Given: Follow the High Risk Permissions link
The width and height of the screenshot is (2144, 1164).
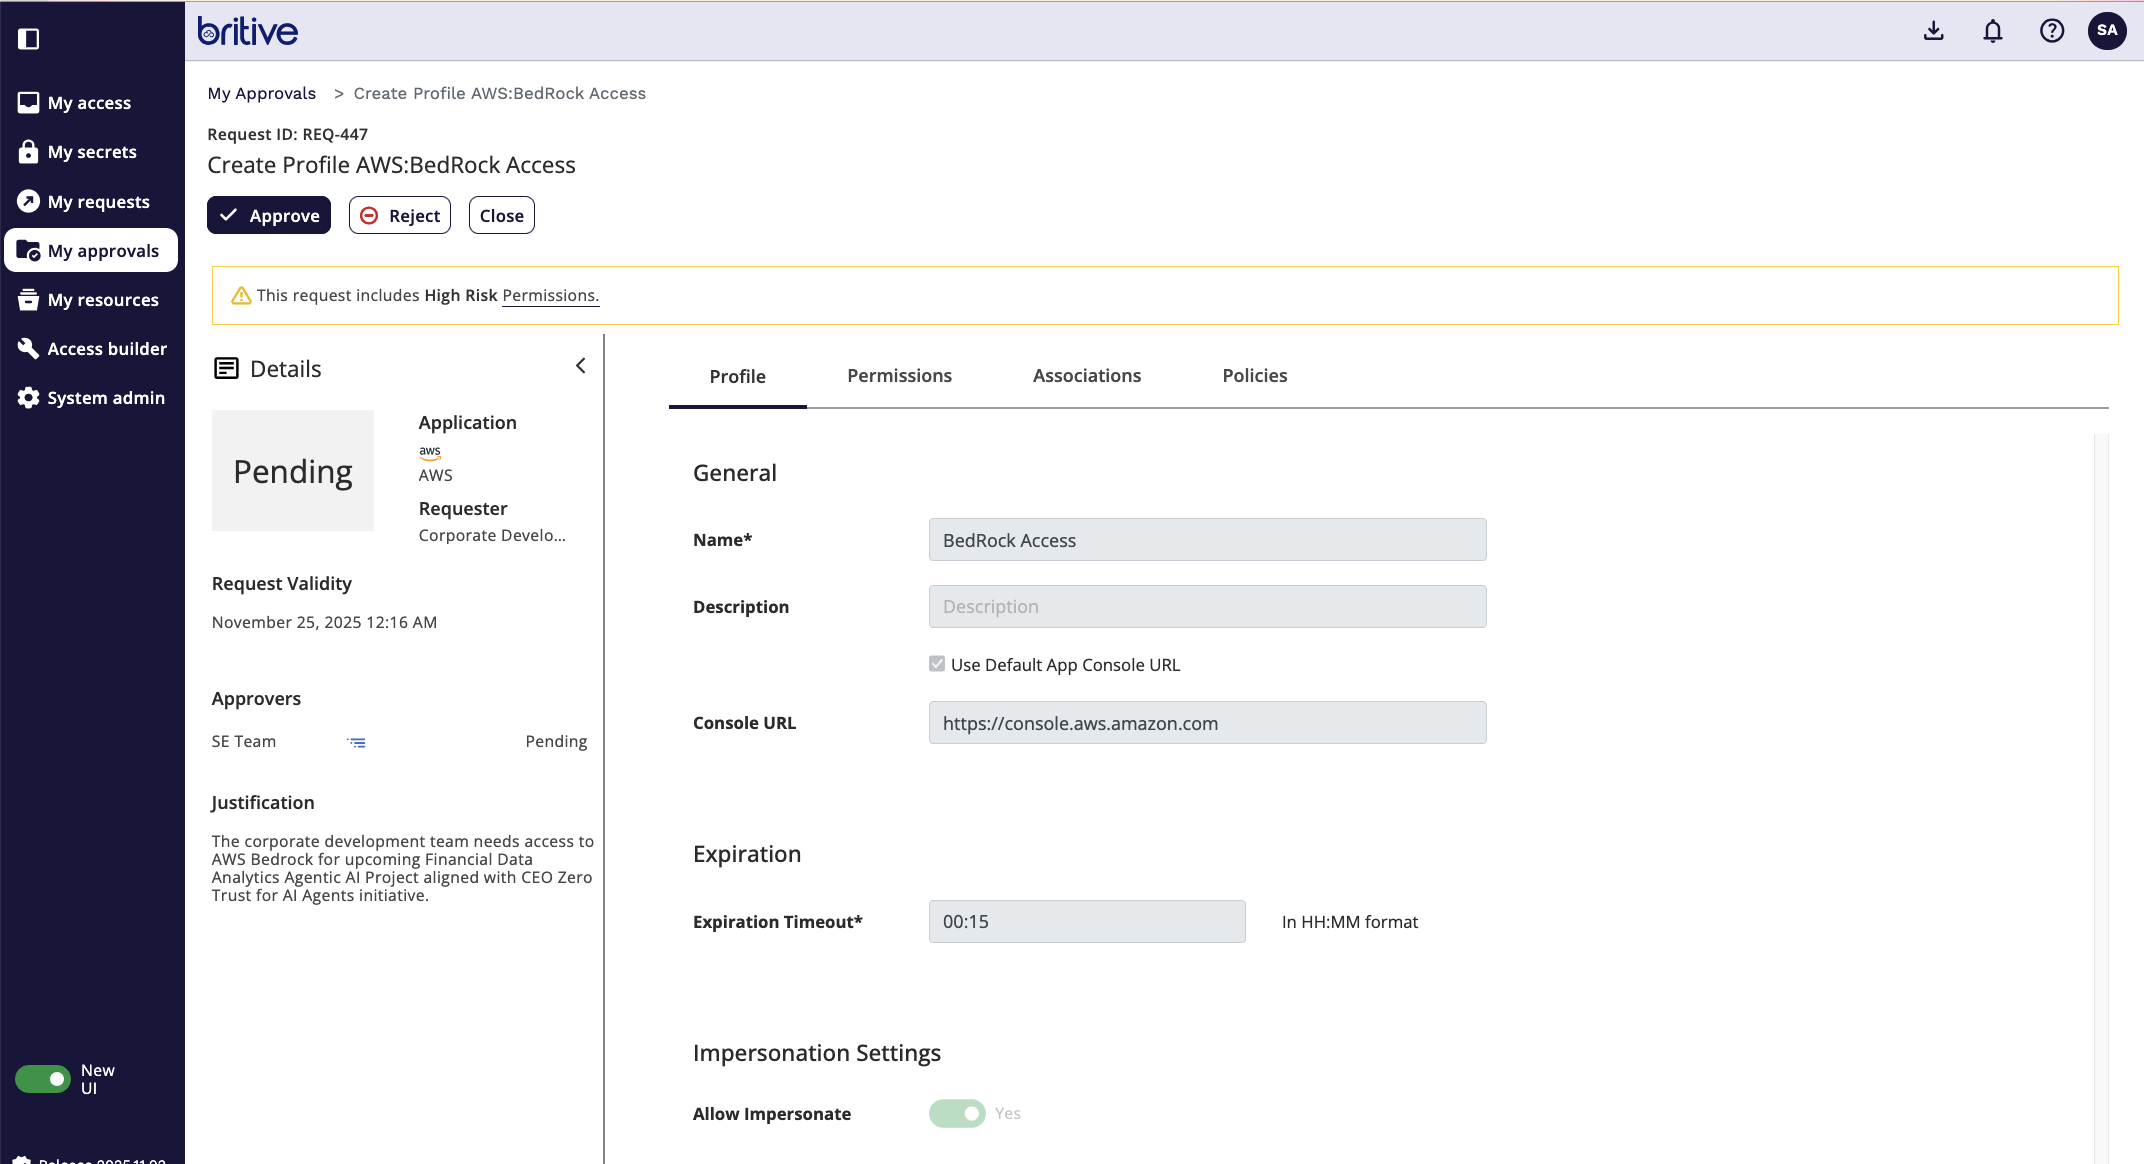Looking at the screenshot, I should [x=550, y=296].
